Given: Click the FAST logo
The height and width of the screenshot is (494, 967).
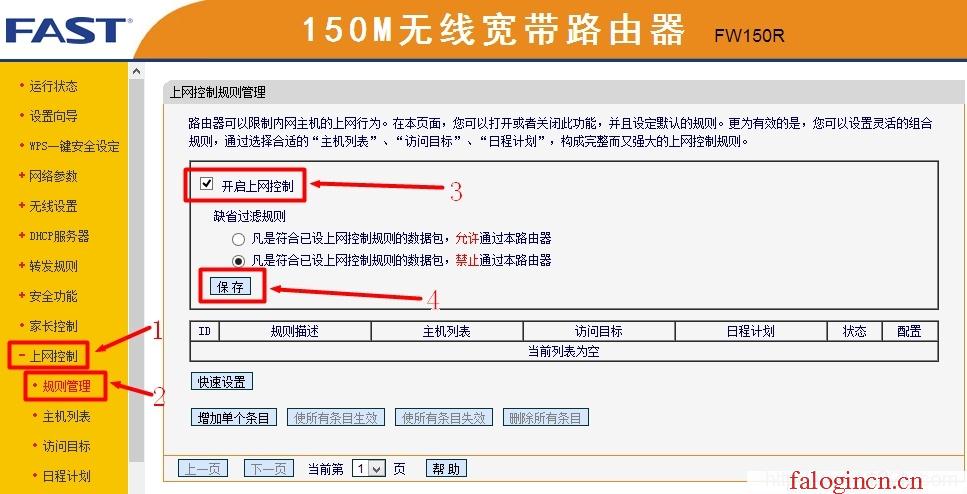Looking at the screenshot, I should point(66,31).
